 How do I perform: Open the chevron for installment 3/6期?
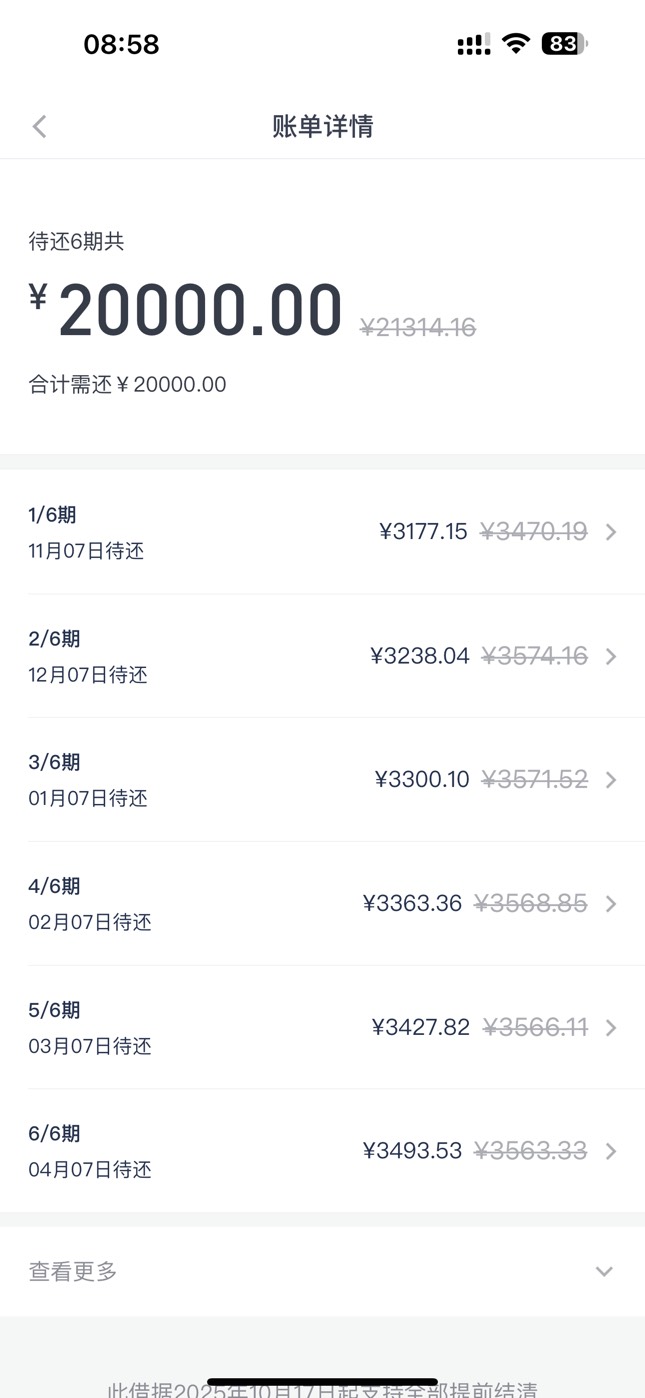pos(611,780)
